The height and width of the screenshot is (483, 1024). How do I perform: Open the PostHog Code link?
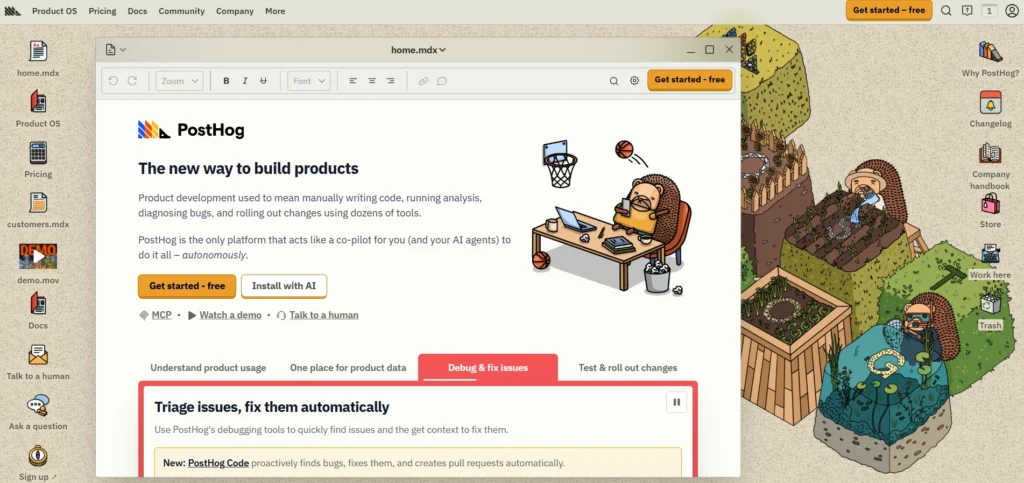[218, 463]
